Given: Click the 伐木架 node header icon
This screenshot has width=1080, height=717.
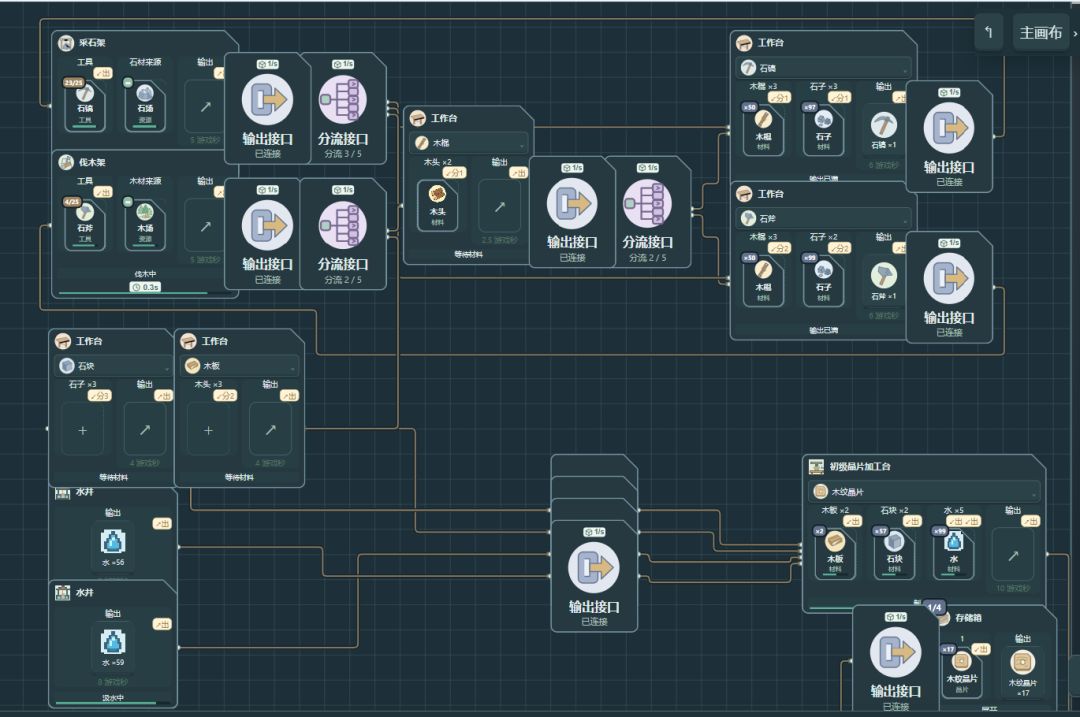Looking at the screenshot, I should pos(65,163).
